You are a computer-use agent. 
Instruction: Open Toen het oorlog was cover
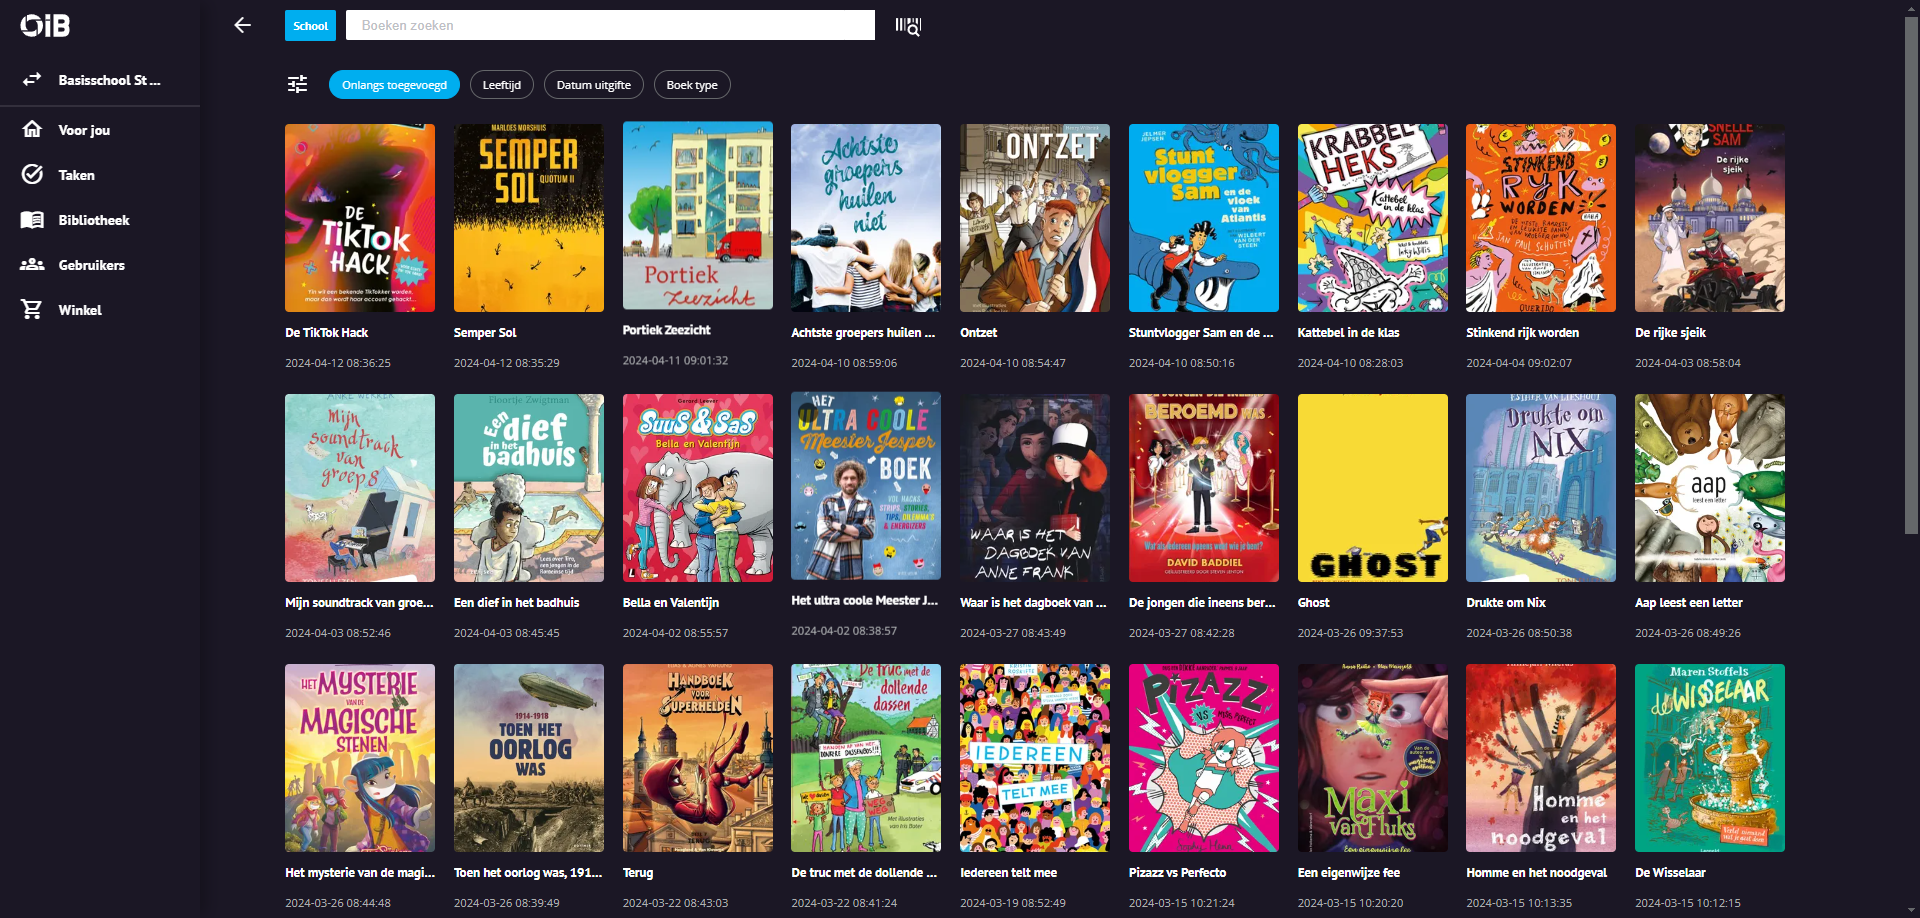coord(529,758)
